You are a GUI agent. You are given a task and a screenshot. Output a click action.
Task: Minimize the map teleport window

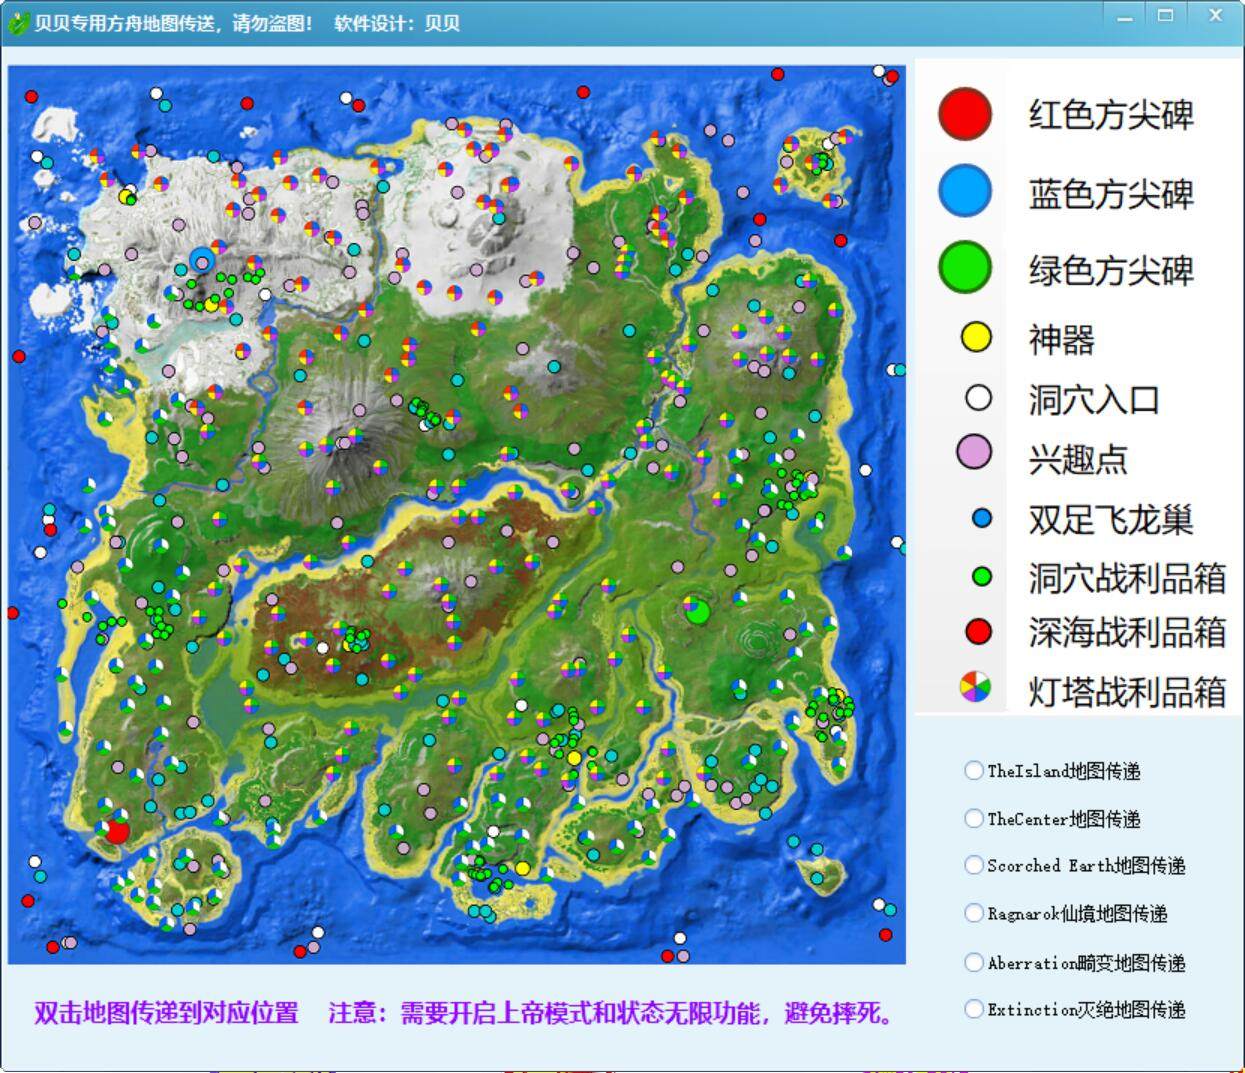coord(1126,17)
